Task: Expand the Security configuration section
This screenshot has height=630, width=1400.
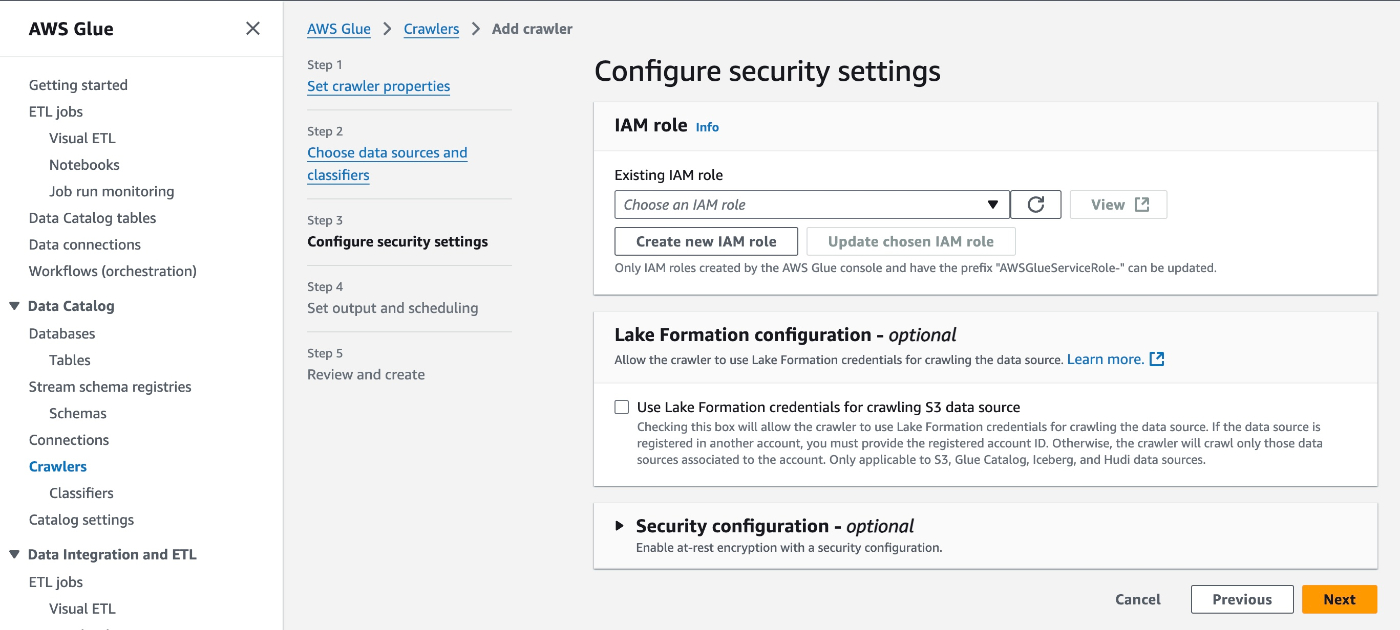Action: 620,526
